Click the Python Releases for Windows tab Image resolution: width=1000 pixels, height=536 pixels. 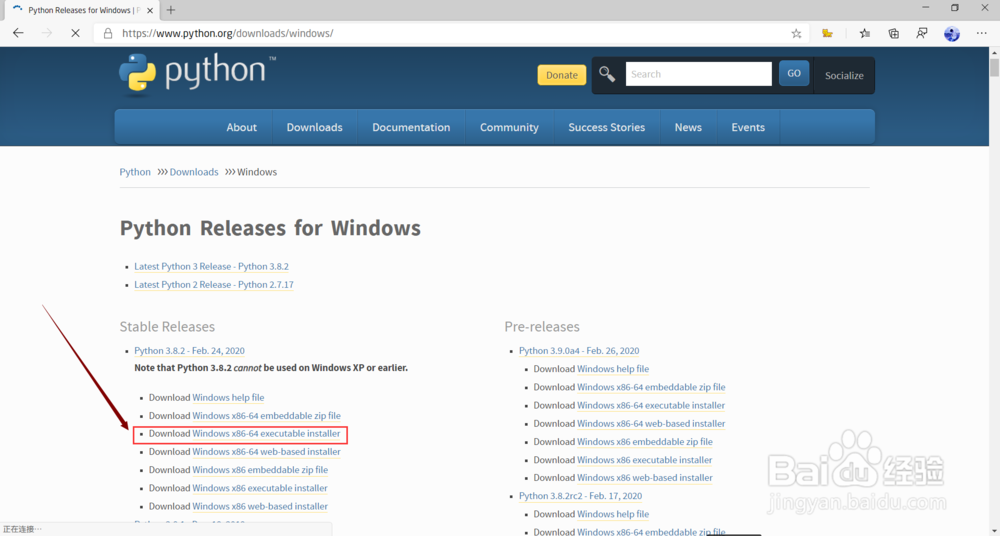coord(83,10)
